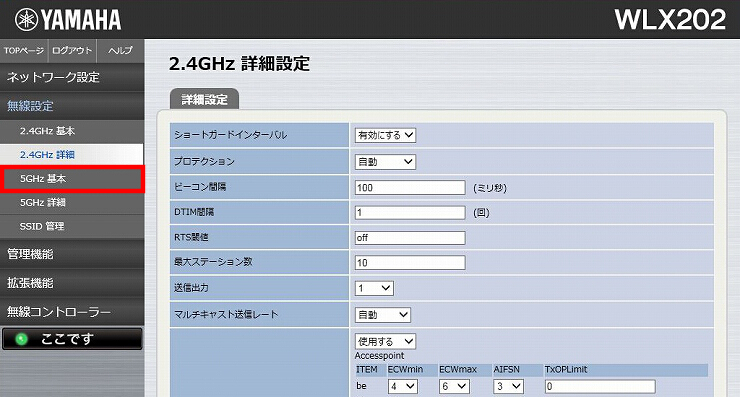This screenshot has height=397, width=740.
Task: Open the マルチキャスト送信レート dropdown
Action: click(383, 315)
